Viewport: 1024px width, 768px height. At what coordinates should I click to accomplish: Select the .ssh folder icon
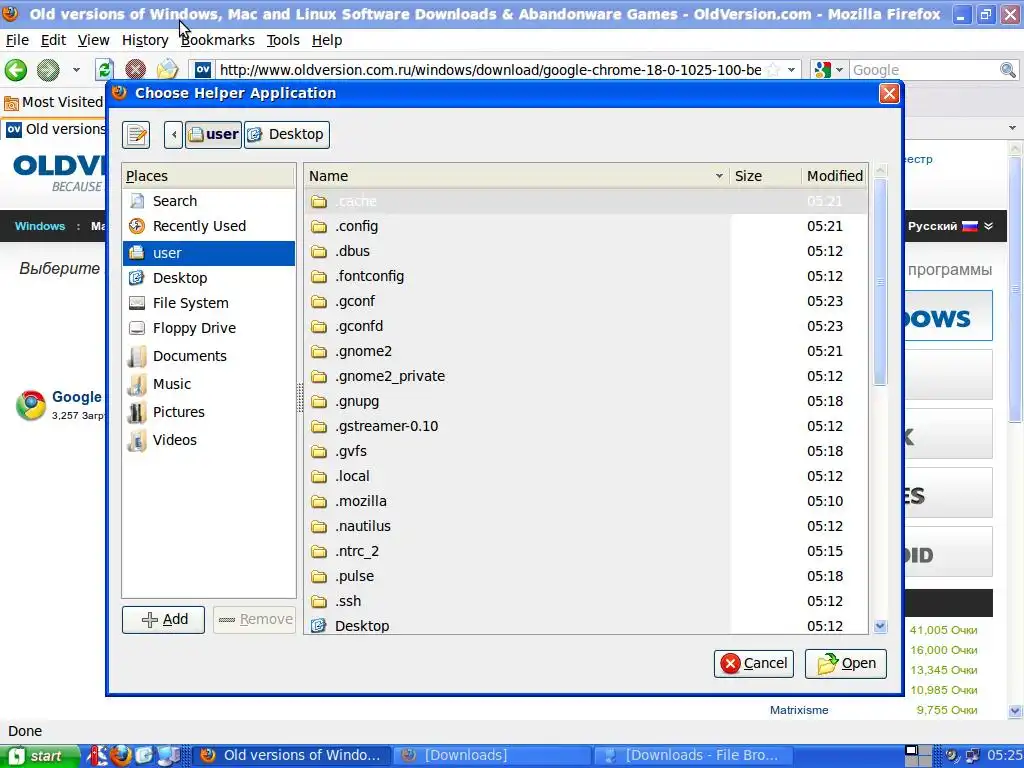click(x=319, y=601)
